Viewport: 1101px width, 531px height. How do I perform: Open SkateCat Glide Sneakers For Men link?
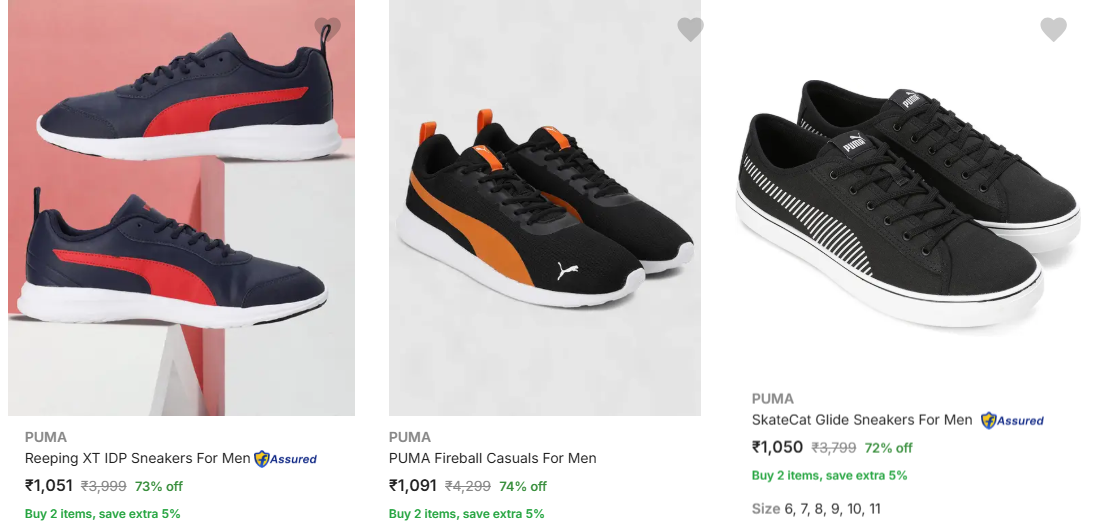pyautogui.click(x=862, y=421)
